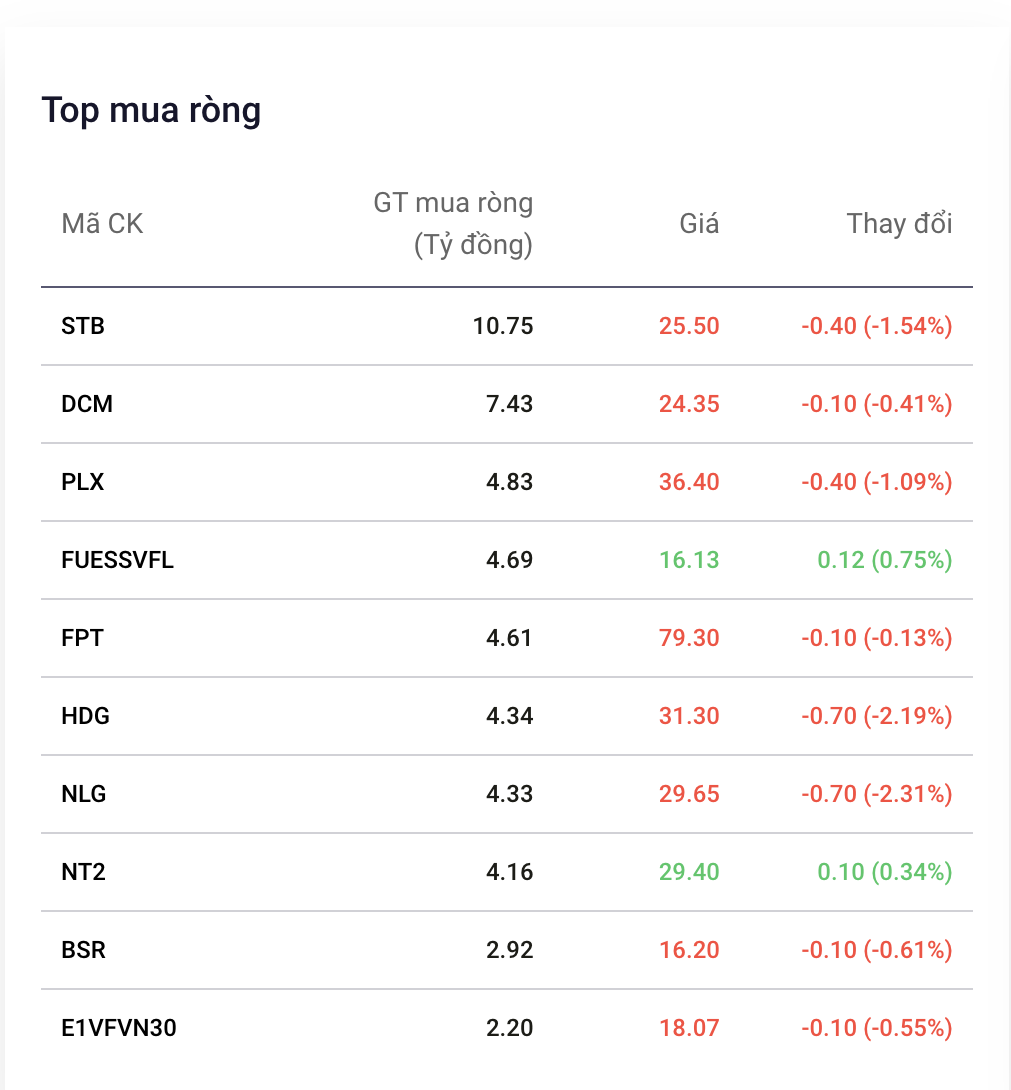Click the Giá column header
Image resolution: width=1011 pixels, height=1090 pixels.
699,224
